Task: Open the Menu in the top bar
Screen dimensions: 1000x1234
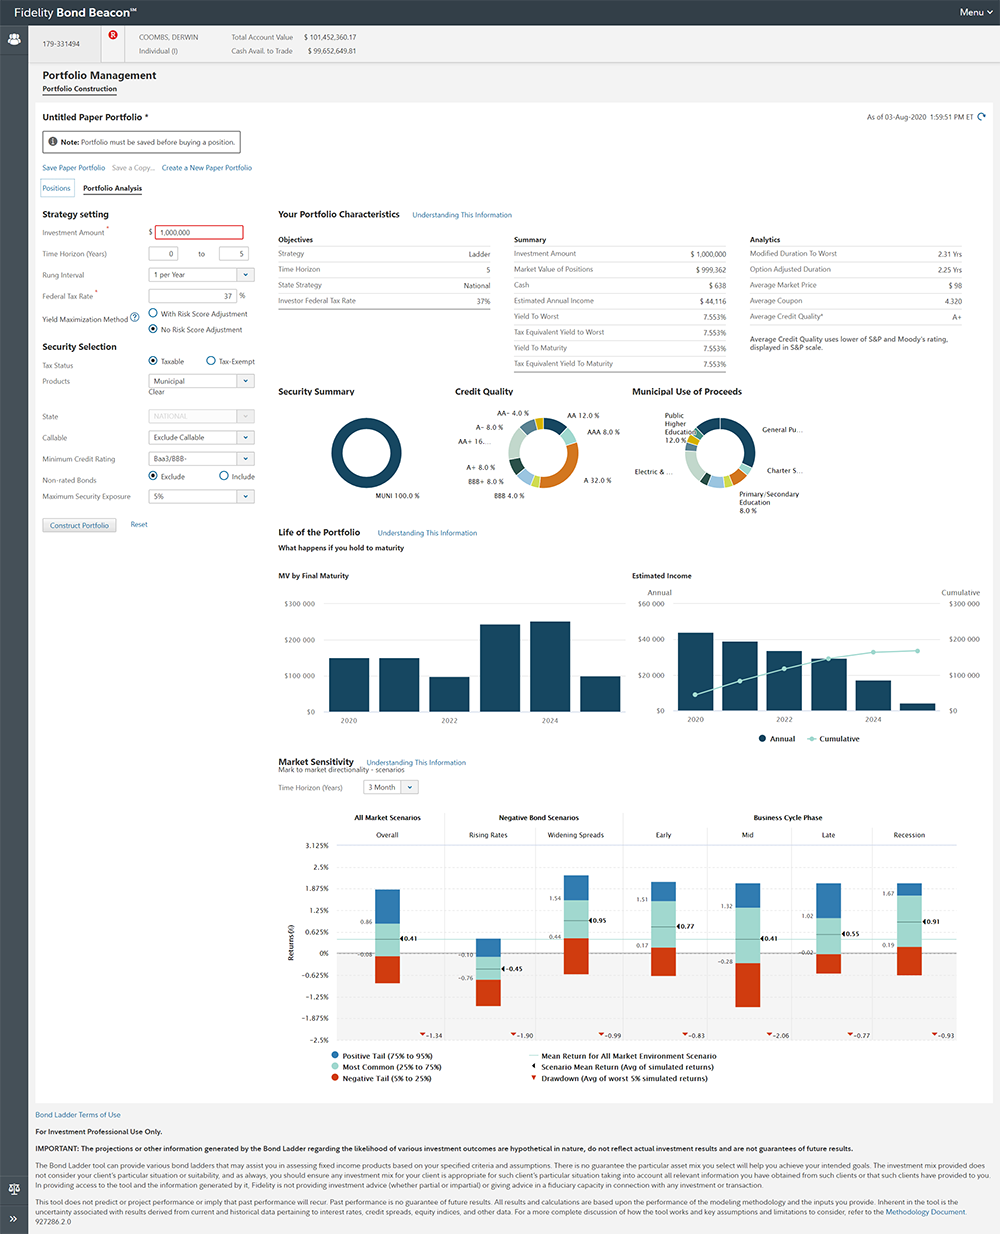Action: pyautogui.click(x=975, y=12)
